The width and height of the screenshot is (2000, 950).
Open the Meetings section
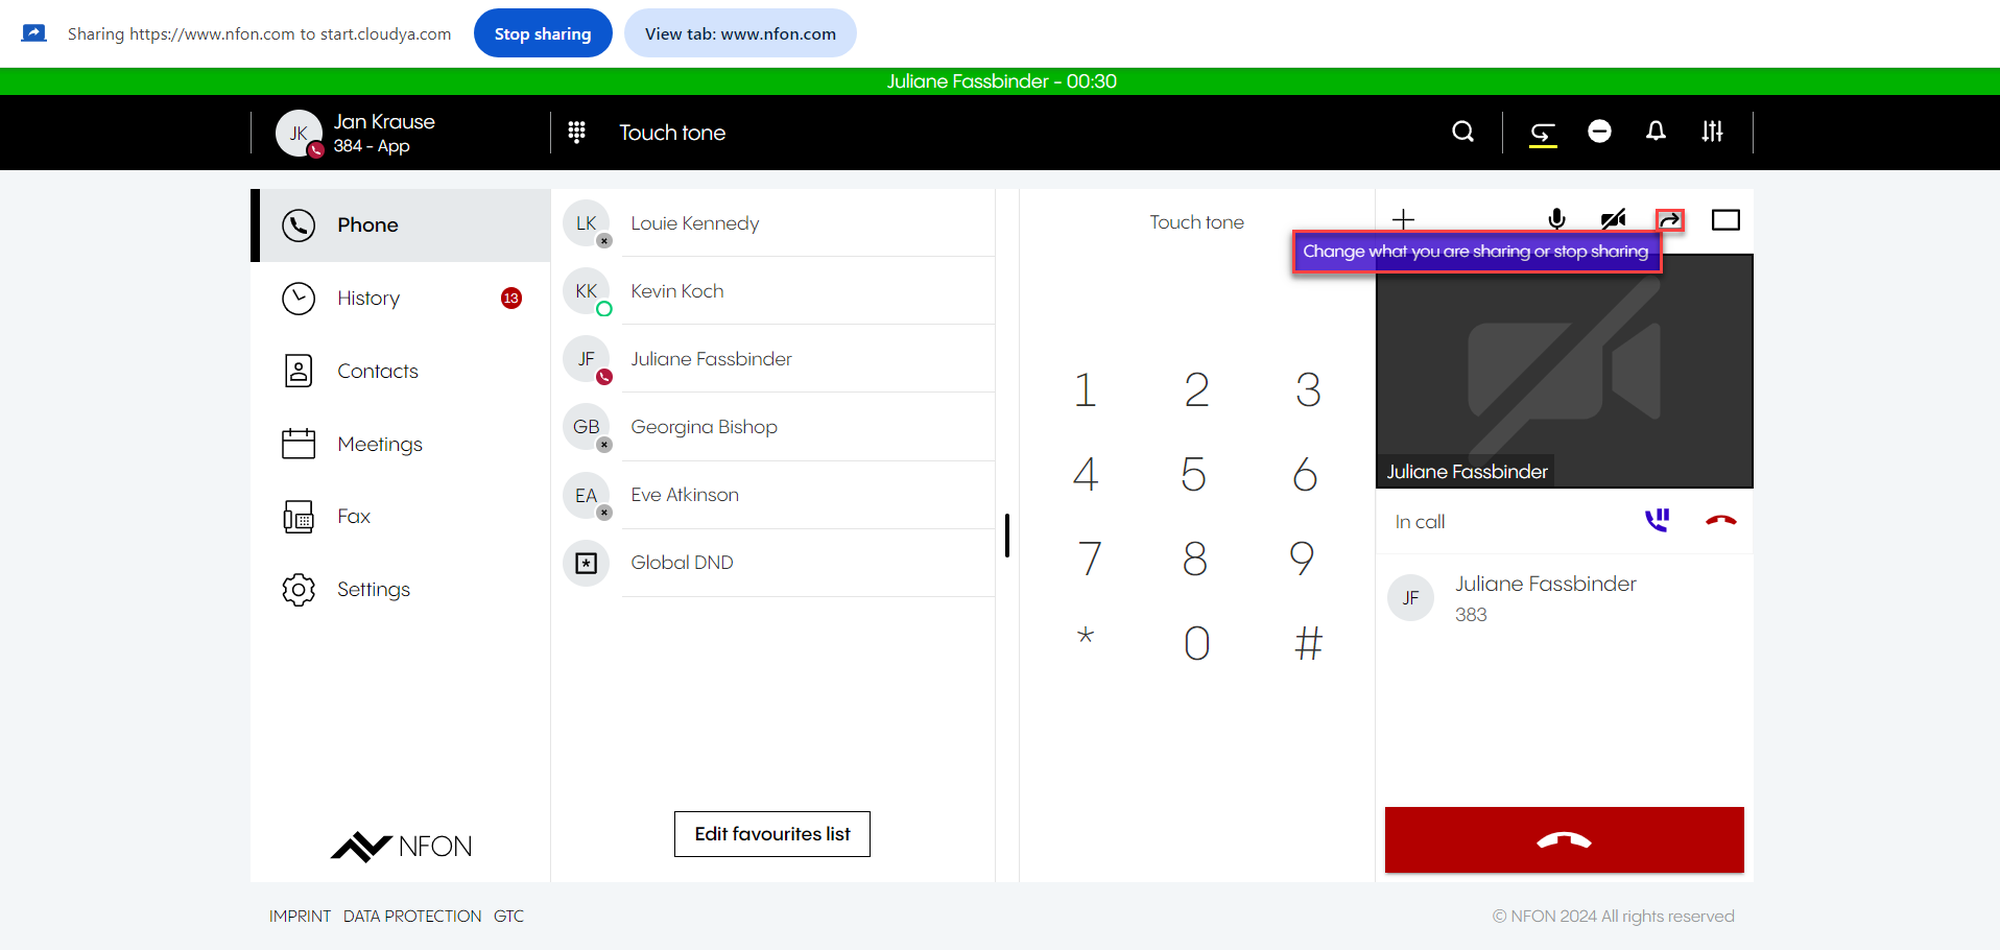point(379,444)
